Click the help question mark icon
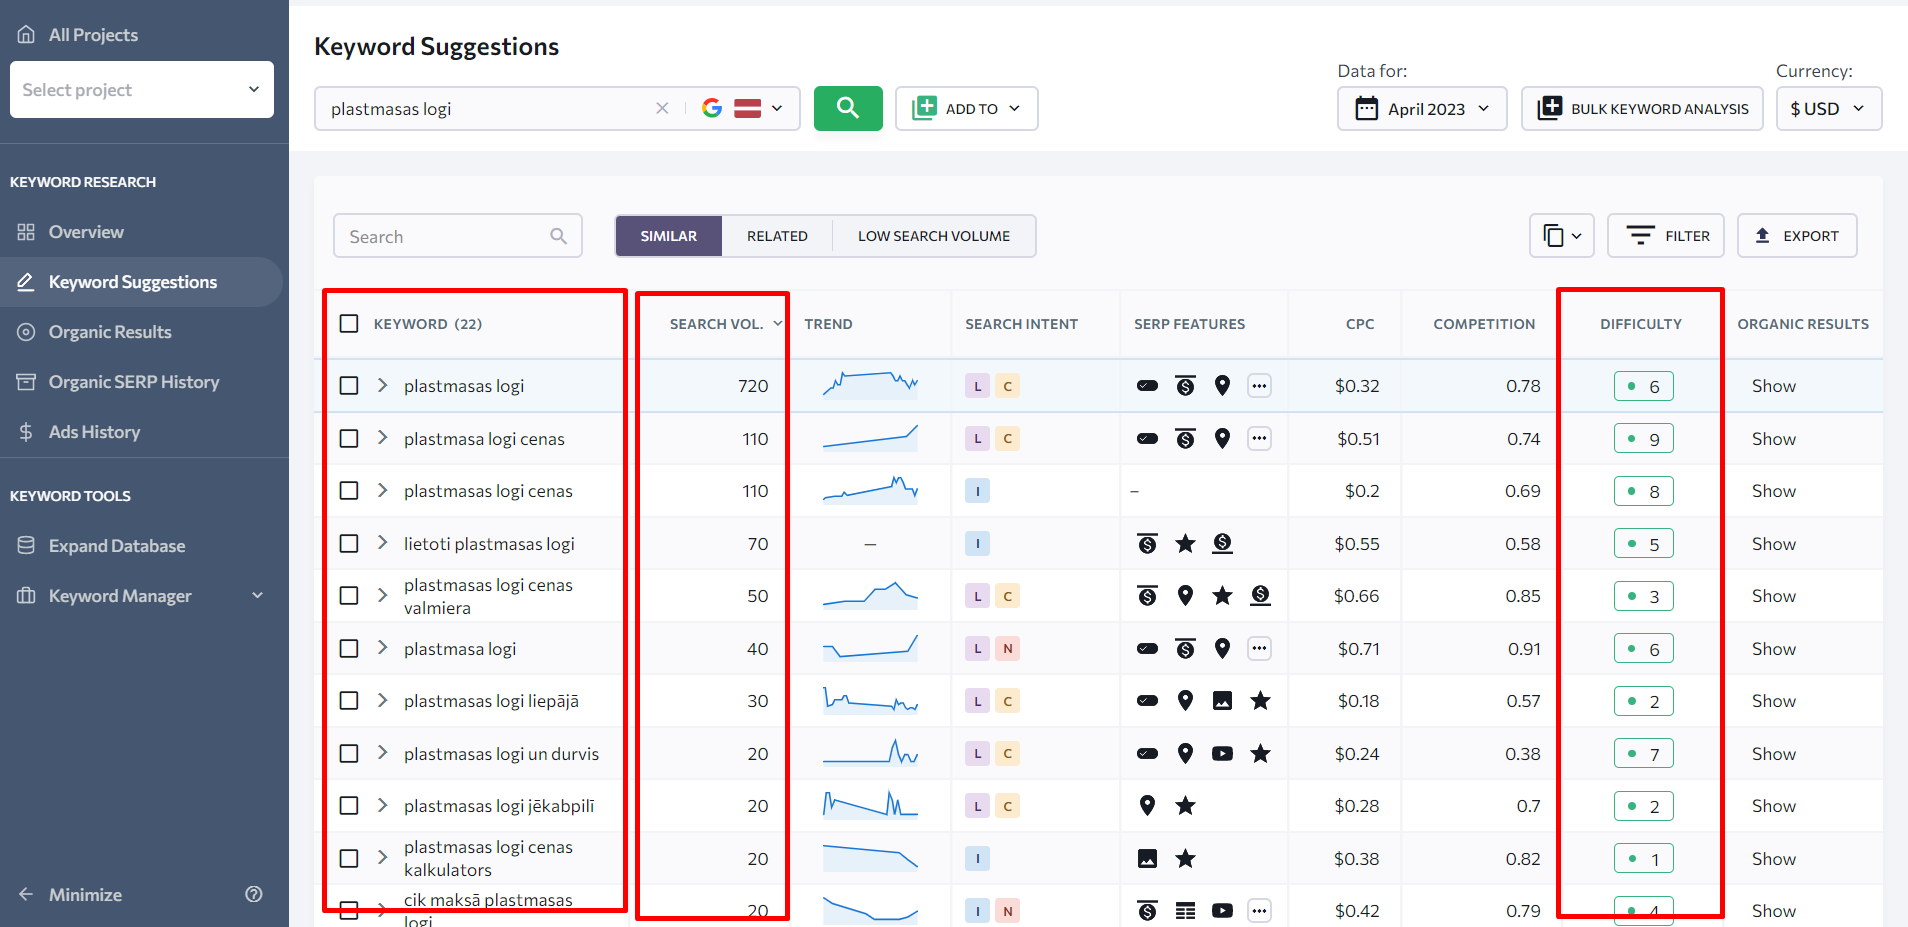Screen dimensions: 1908x927 [254, 894]
